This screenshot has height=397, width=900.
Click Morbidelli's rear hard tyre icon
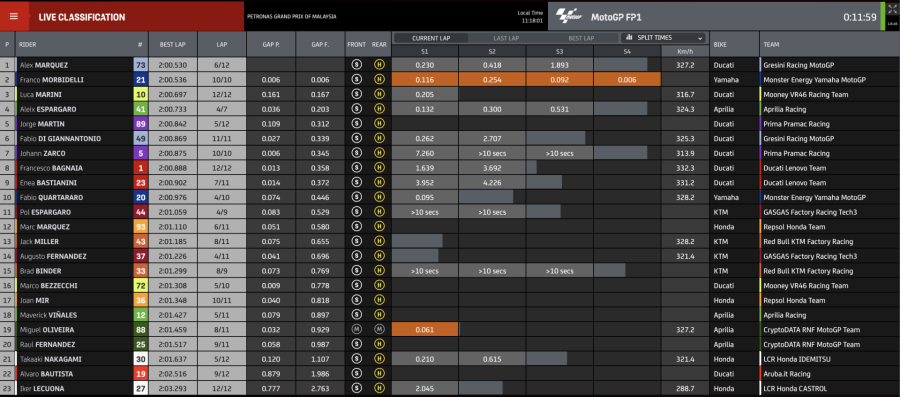(379, 80)
